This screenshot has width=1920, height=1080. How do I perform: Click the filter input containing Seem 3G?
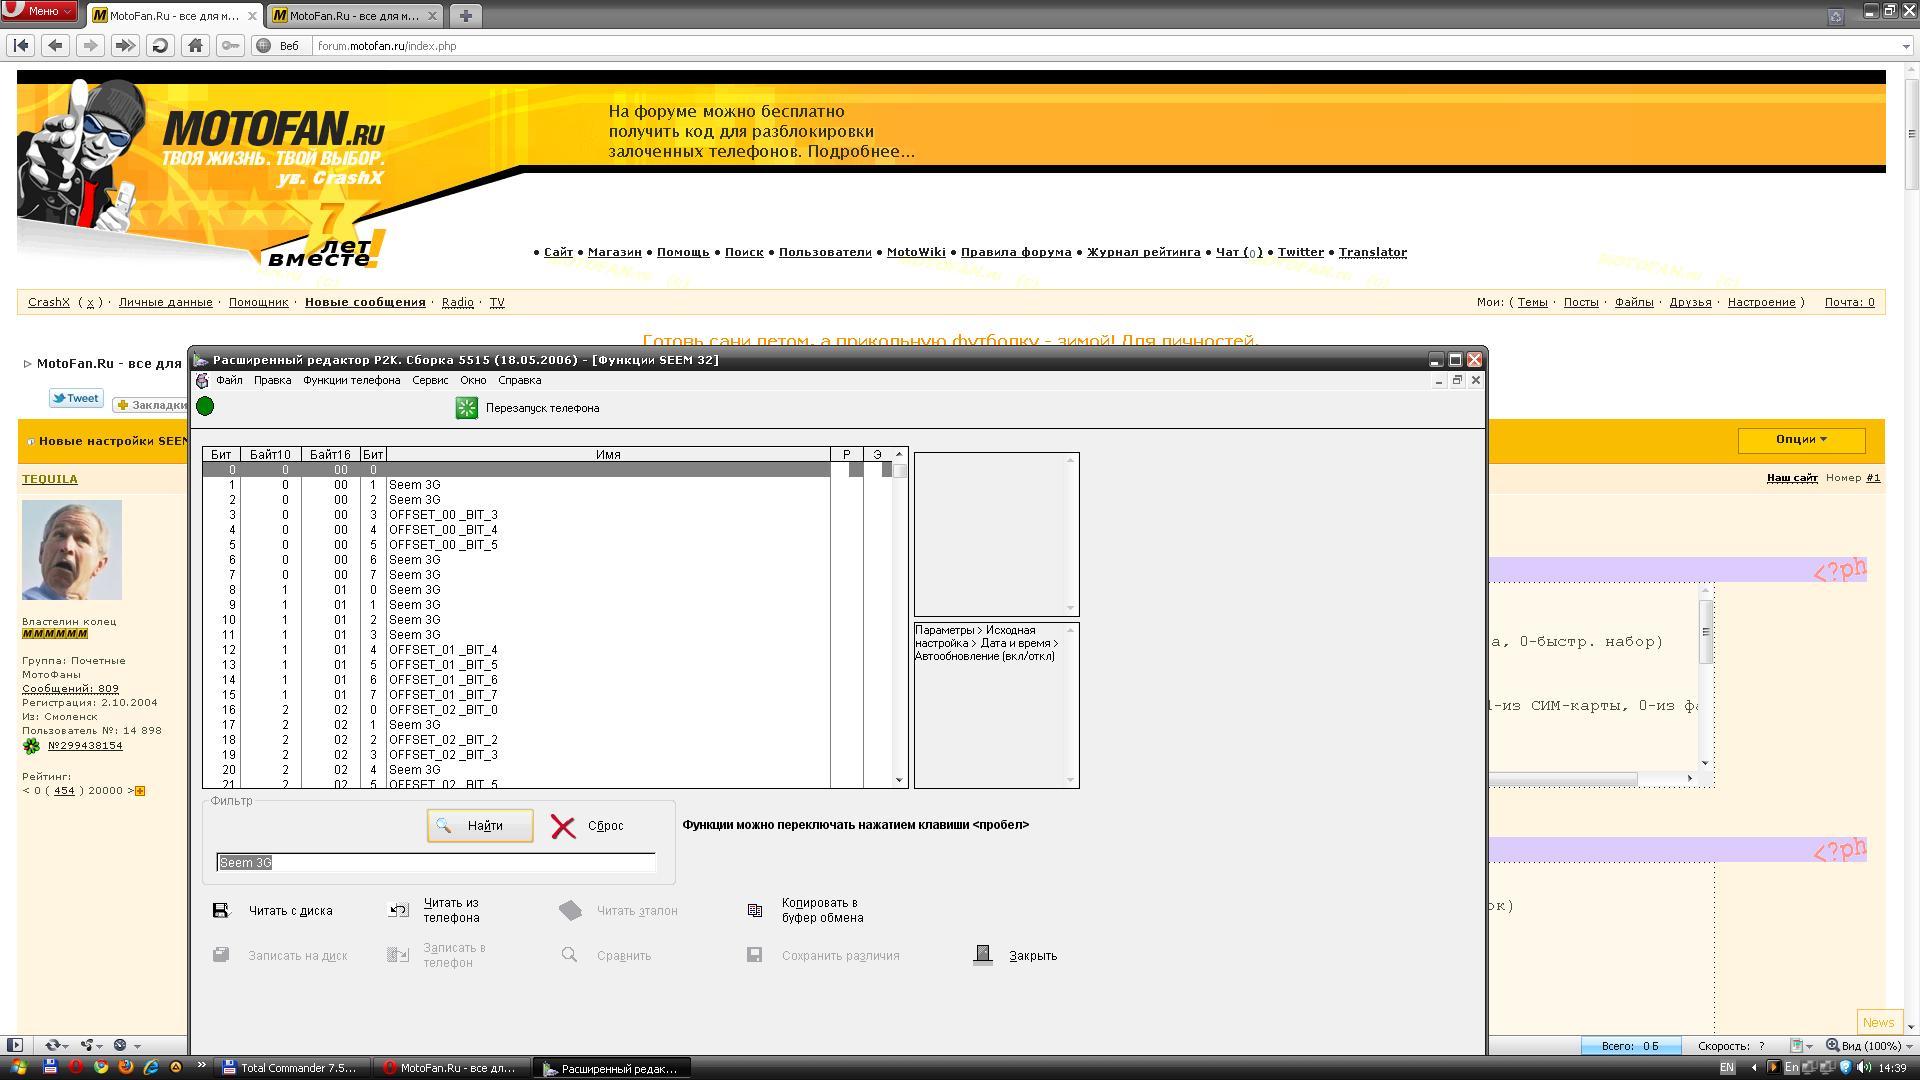click(x=436, y=863)
